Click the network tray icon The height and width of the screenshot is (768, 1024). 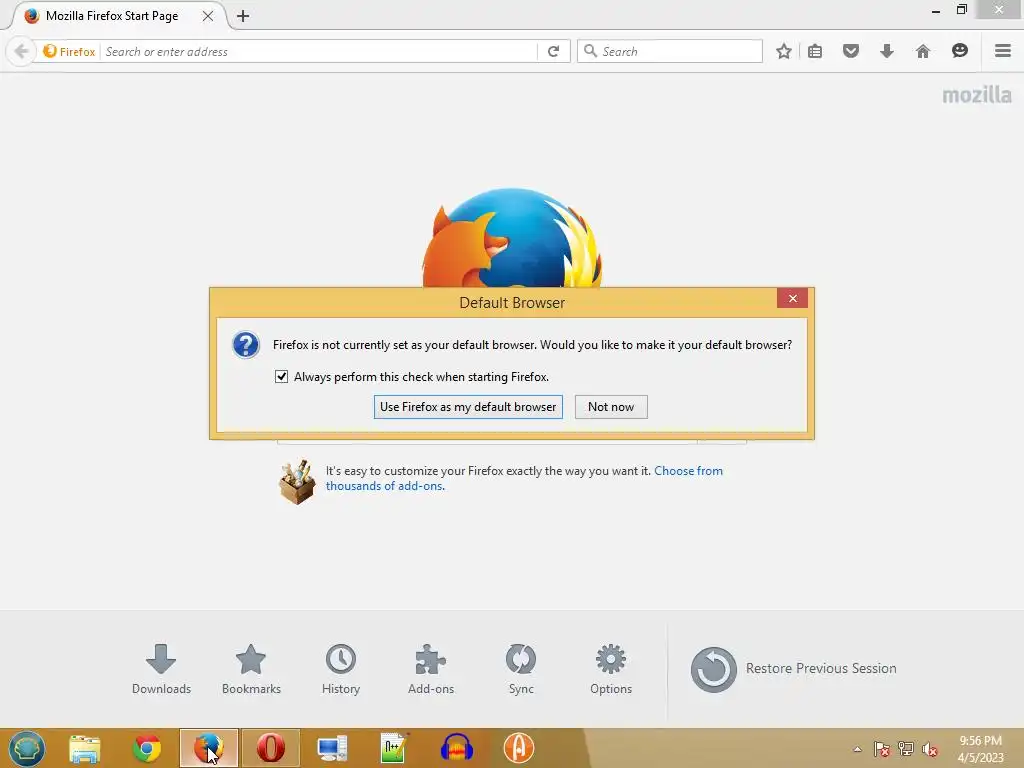(905, 749)
